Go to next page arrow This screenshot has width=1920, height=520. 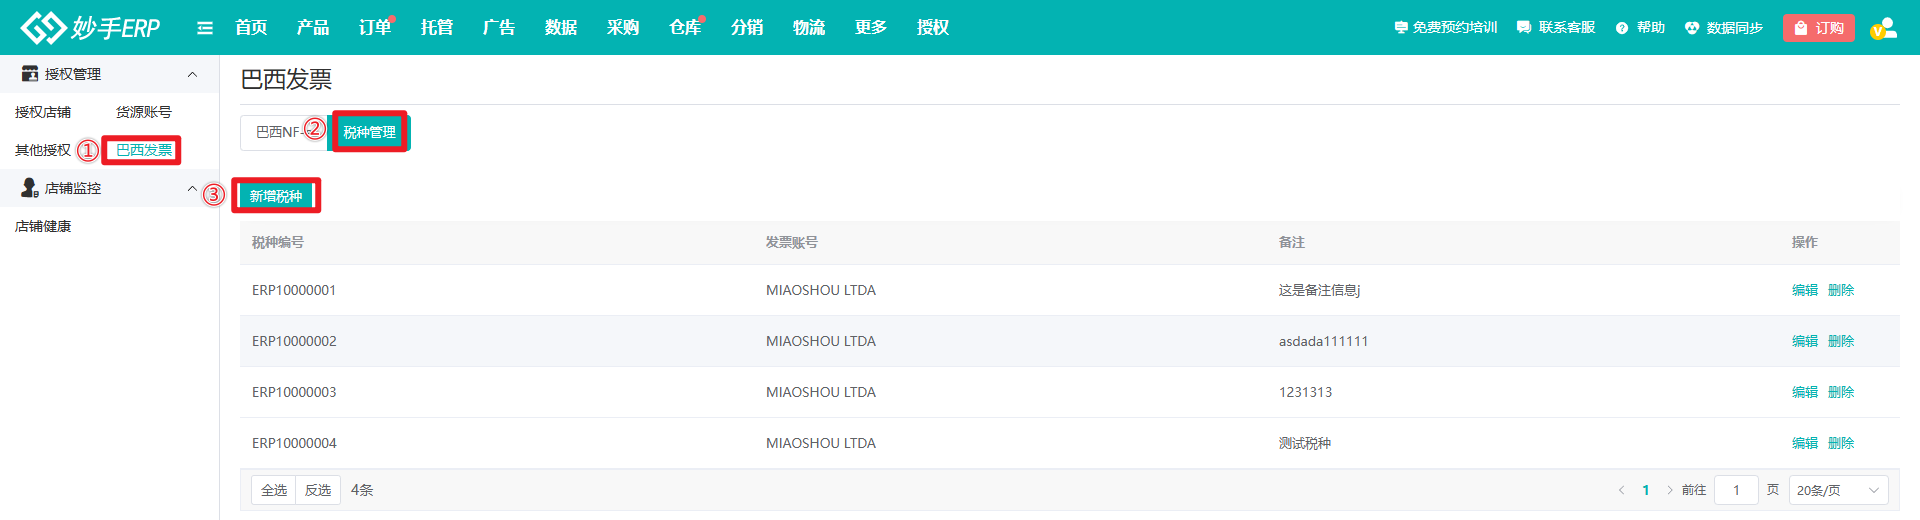1669,490
